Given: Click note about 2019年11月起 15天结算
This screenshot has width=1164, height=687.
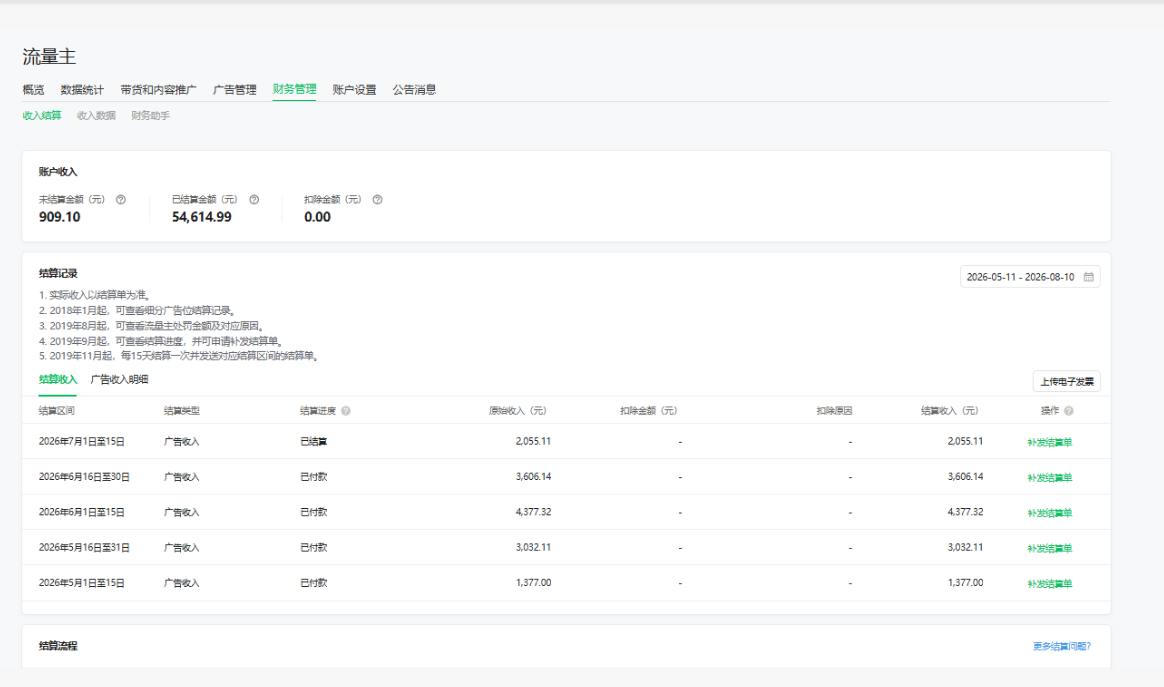Looking at the screenshot, I should coord(180,356).
